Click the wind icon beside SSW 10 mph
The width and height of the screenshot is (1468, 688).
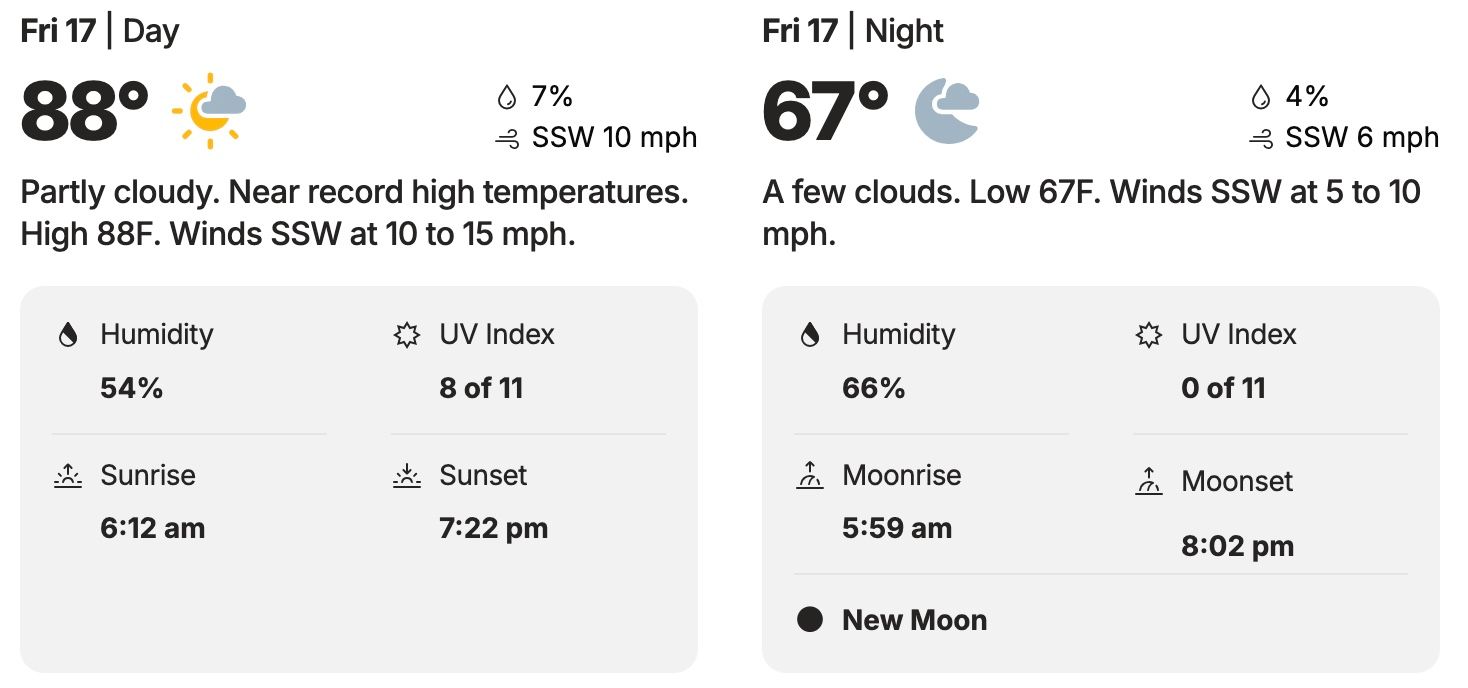pos(507,138)
